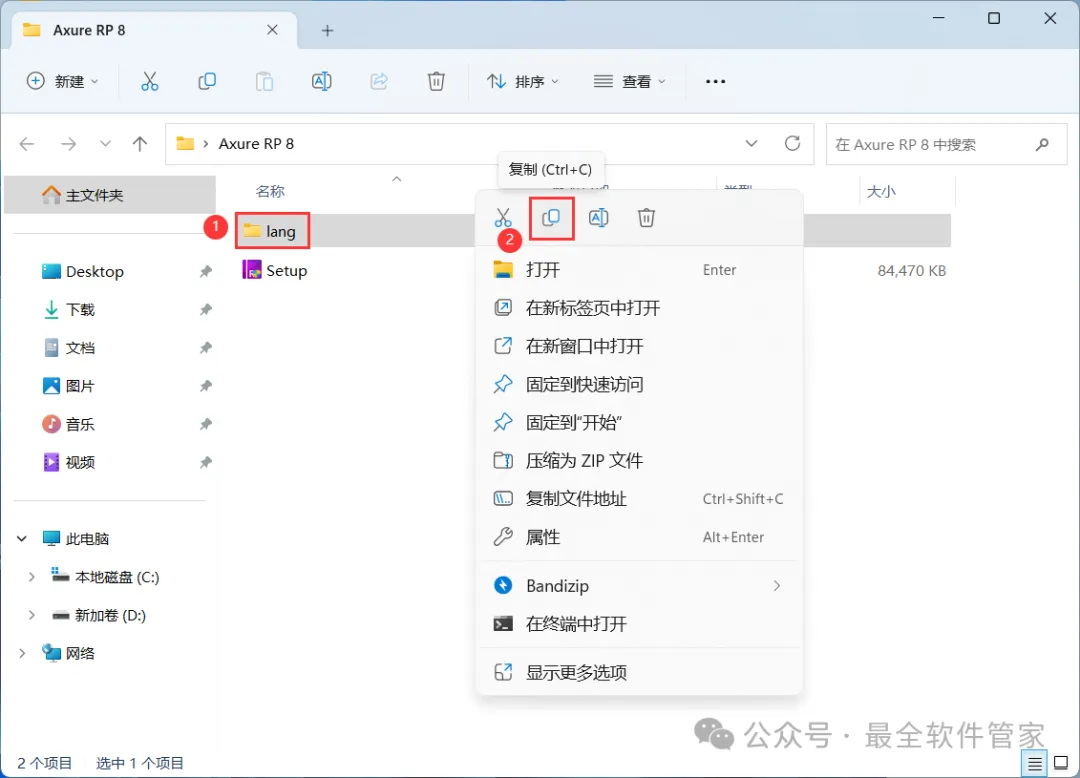Click the search box 在 Axure RP 8 中搜索
The image size is (1080, 778).
click(946, 144)
